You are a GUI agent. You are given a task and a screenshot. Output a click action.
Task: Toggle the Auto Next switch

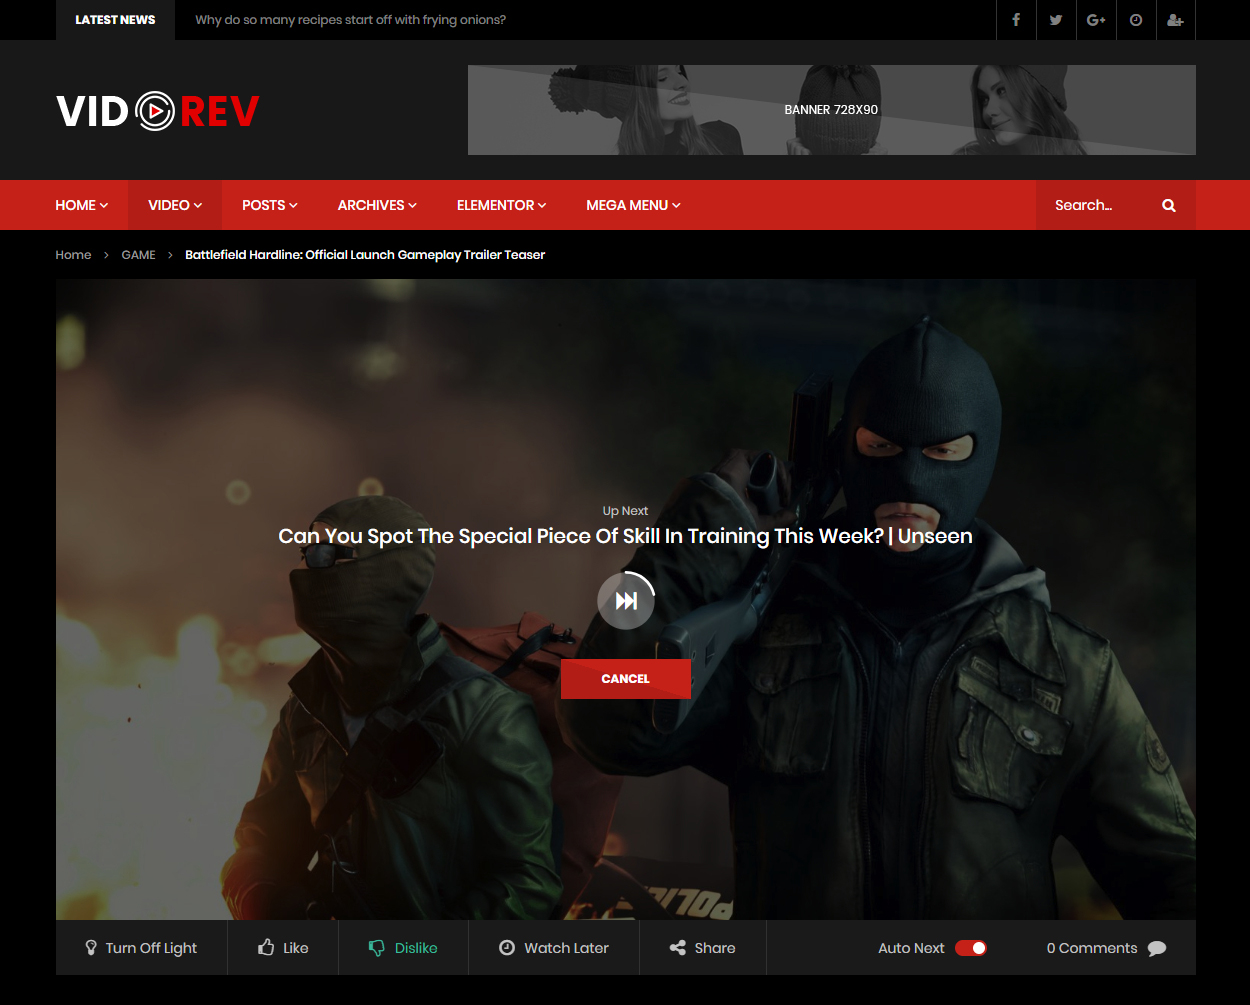click(x=970, y=948)
